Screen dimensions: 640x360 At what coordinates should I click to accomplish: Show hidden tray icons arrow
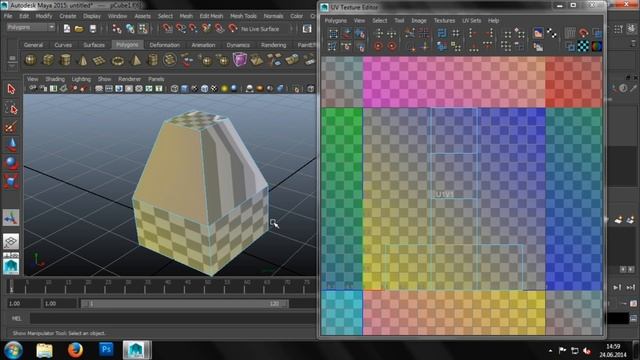550,350
